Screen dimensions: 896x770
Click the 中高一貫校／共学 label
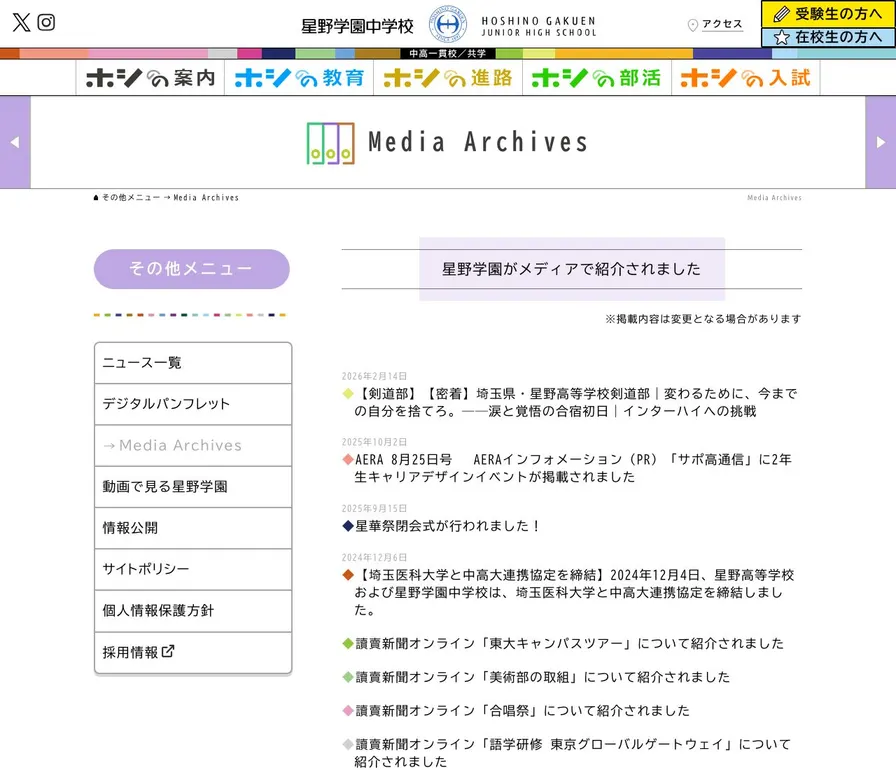(447, 54)
